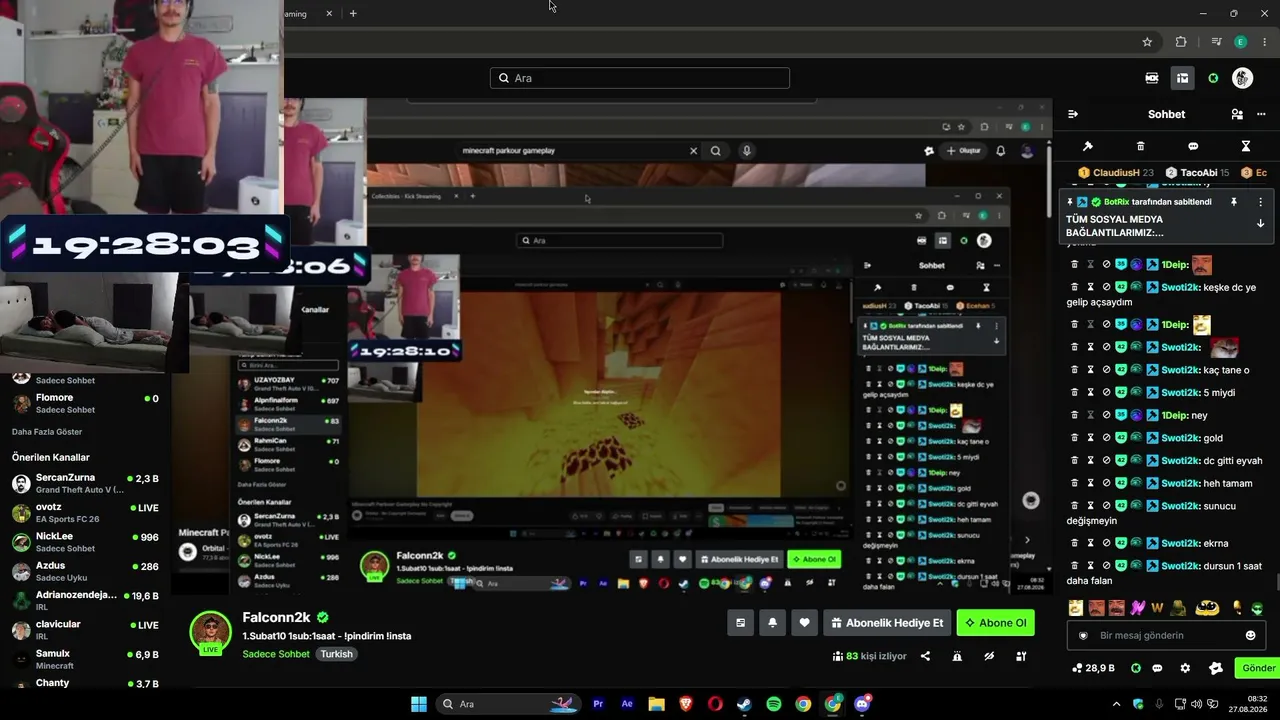Viewport: 1280px width, 720px height.
Task: Ban the sender of the 'gold' message
Action: [1107, 438]
